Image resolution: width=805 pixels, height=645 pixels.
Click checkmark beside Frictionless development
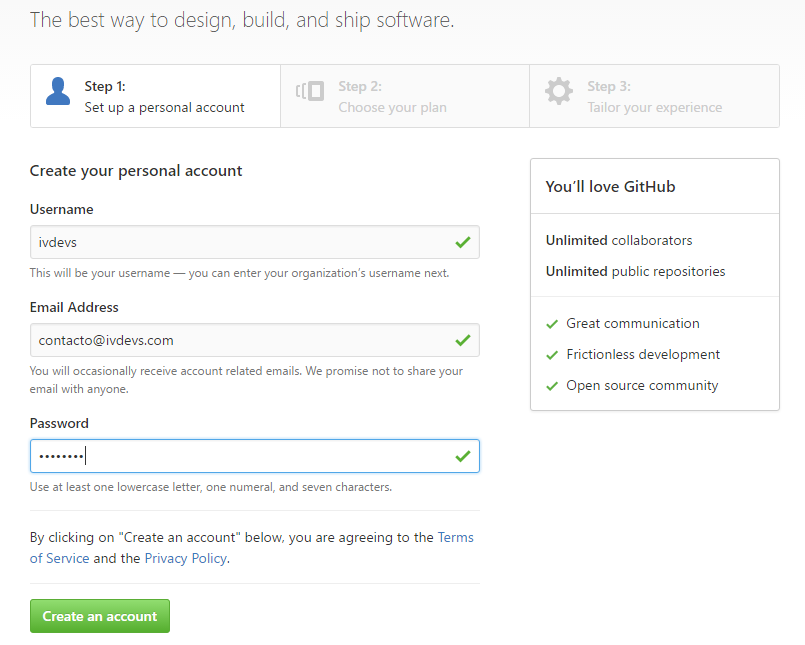coord(552,355)
